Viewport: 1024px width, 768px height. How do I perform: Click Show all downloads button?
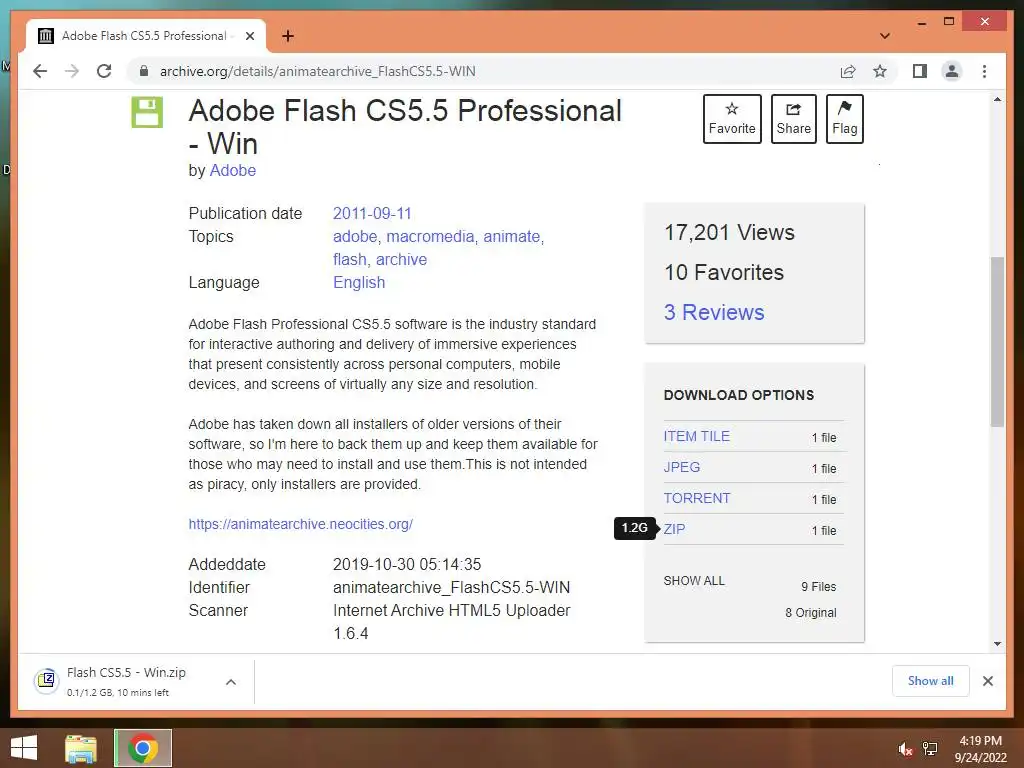pos(931,681)
